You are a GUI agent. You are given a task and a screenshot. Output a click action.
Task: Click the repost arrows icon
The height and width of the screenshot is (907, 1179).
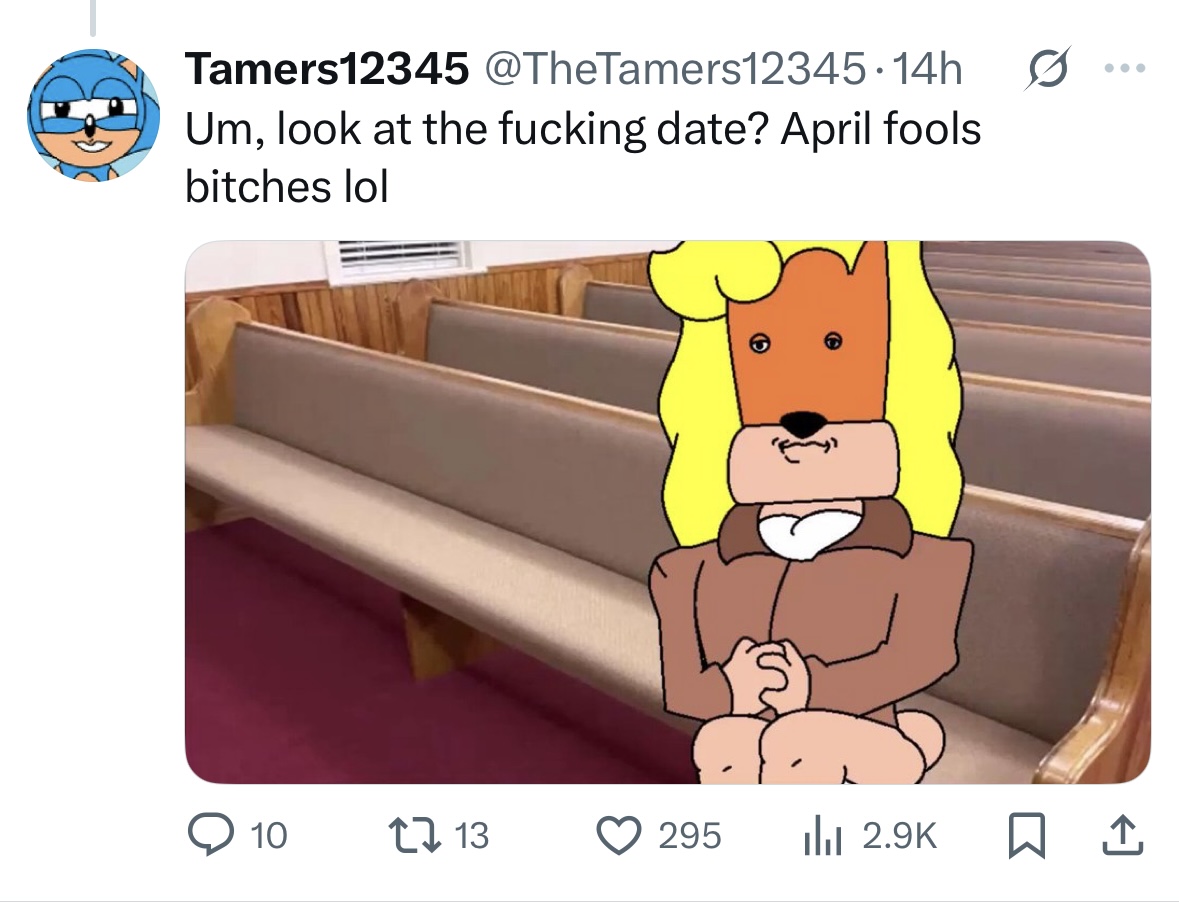414,836
